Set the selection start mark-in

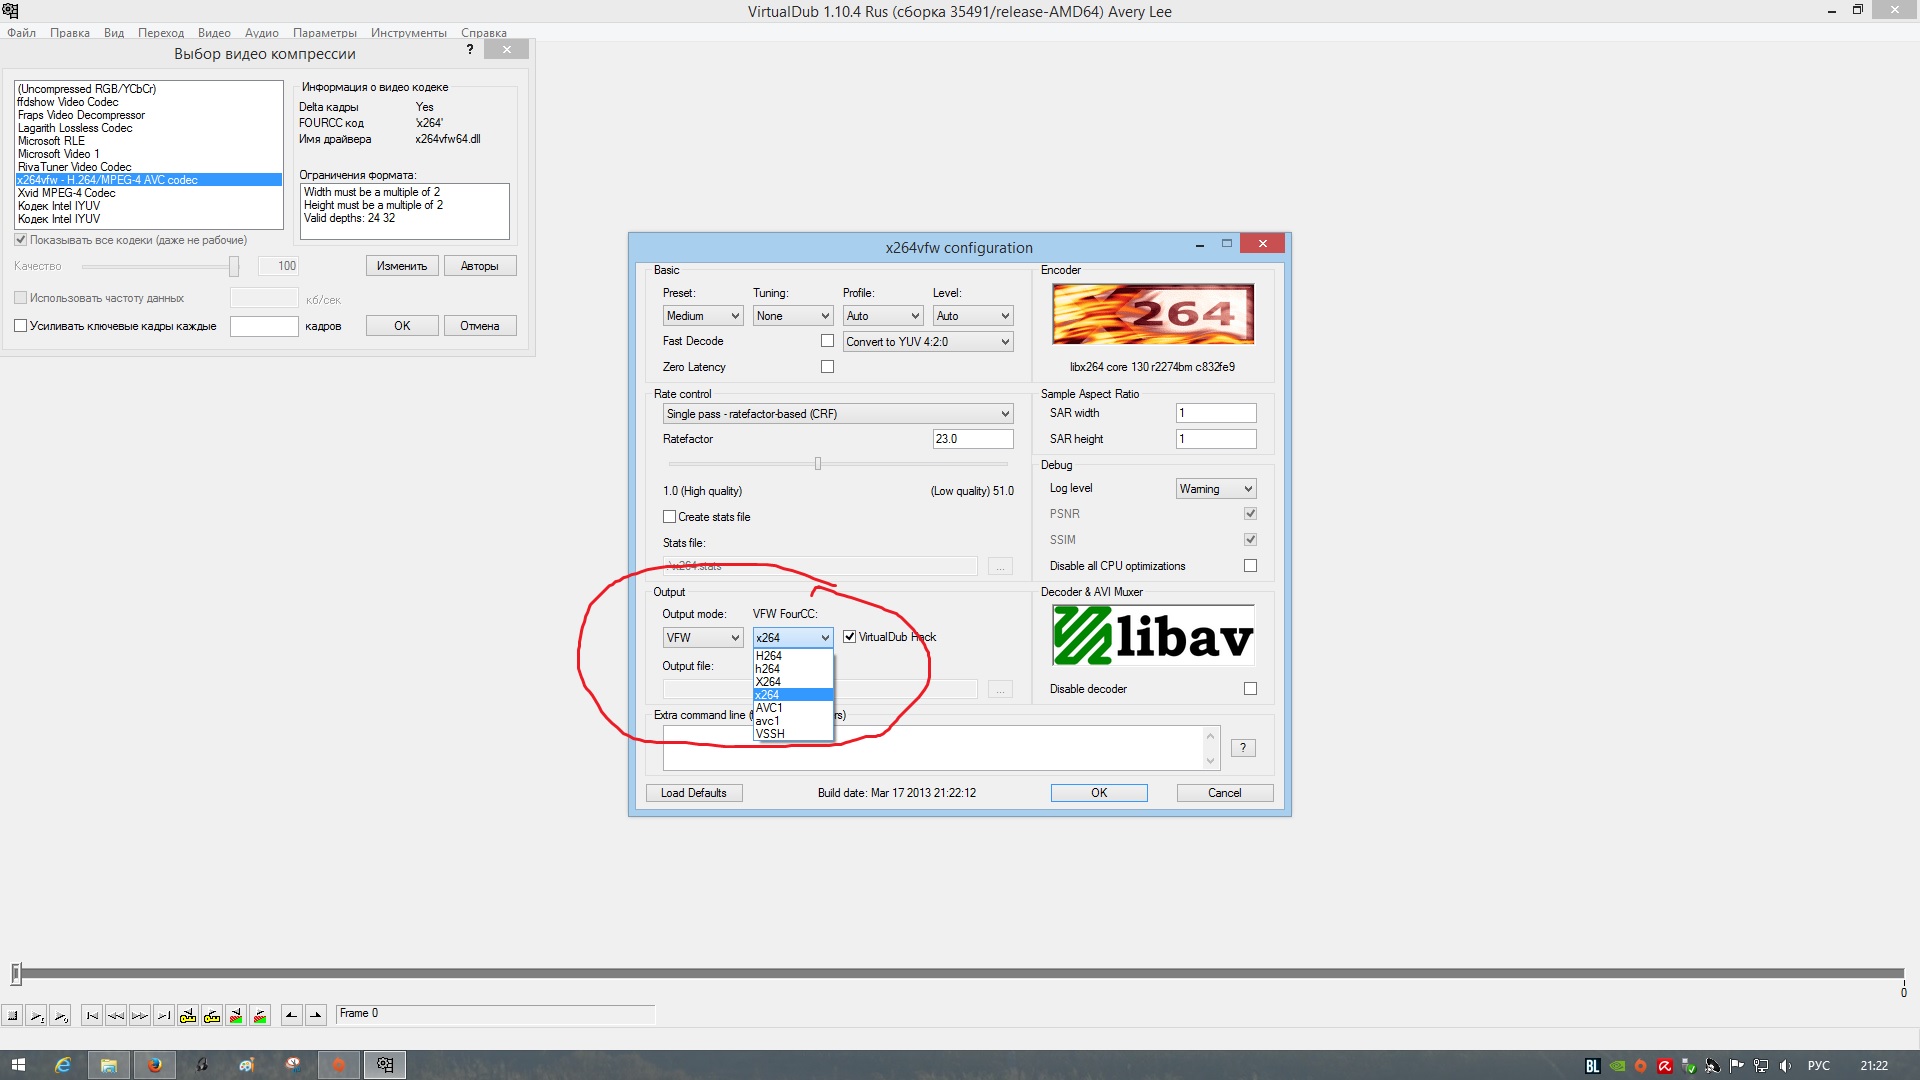click(x=291, y=1016)
